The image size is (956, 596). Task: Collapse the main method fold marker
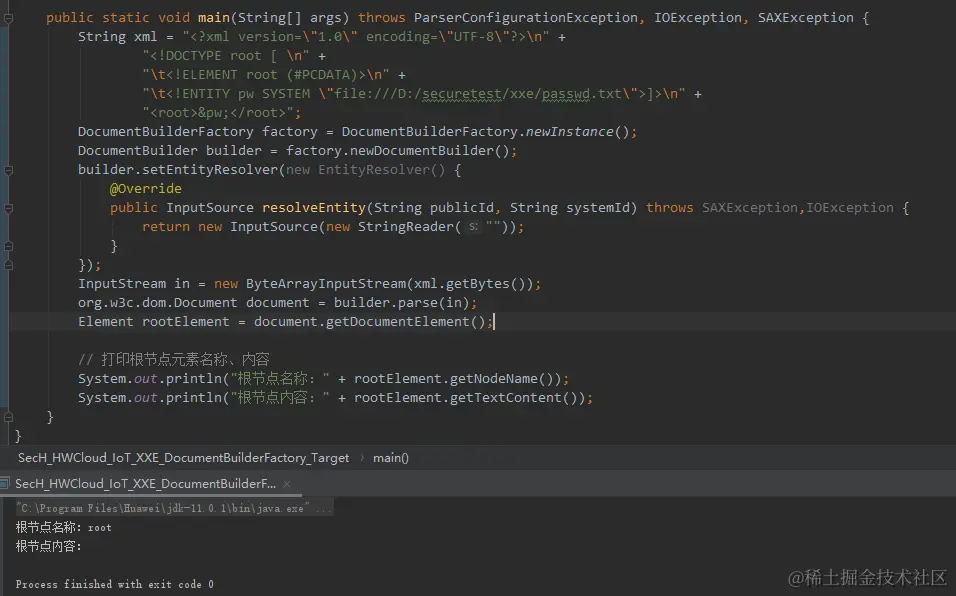(x=9, y=18)
